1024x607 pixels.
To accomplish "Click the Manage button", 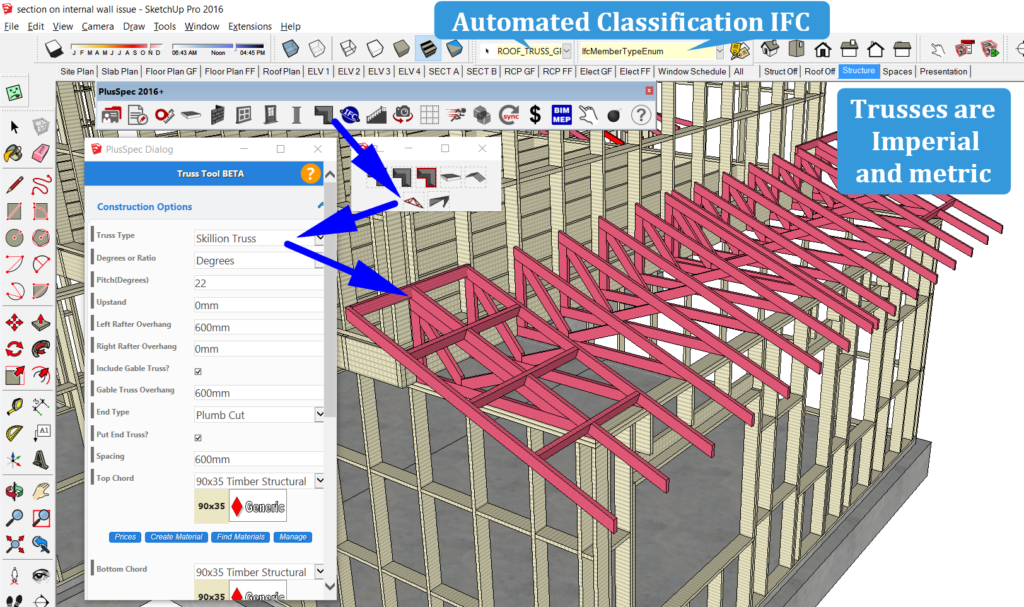I will click(x=293, y=537).
